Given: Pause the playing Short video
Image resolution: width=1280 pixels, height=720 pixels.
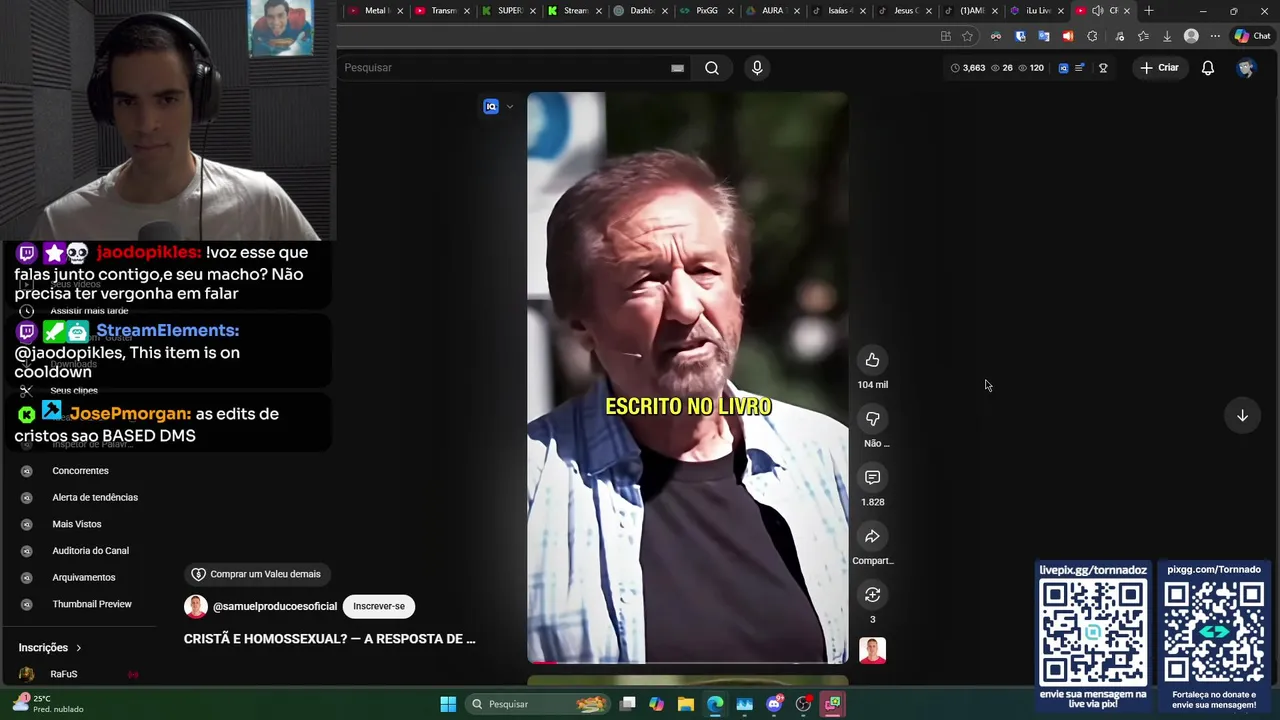Looking at the screenshot, I should click(x=687, y=378).
